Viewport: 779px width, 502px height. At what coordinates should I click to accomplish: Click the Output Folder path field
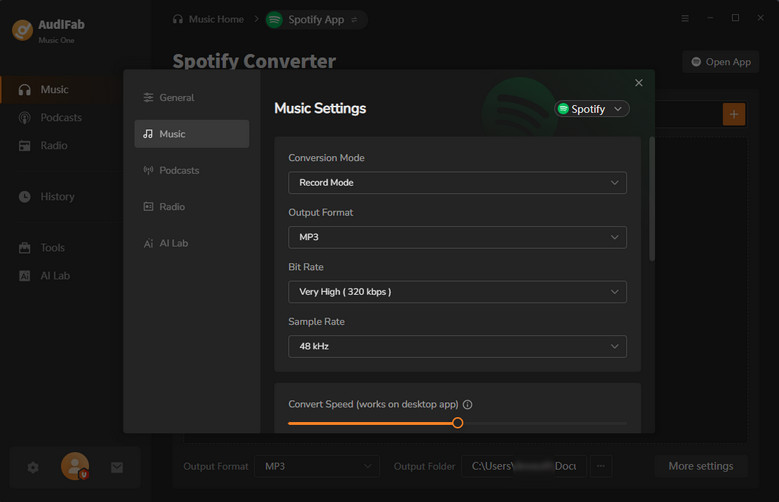click(524, 466)
